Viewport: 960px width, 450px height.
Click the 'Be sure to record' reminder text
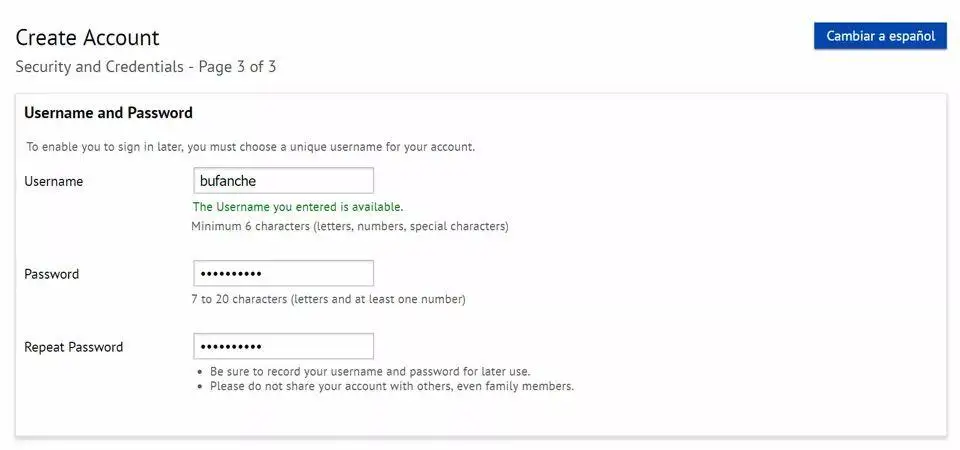370,372
